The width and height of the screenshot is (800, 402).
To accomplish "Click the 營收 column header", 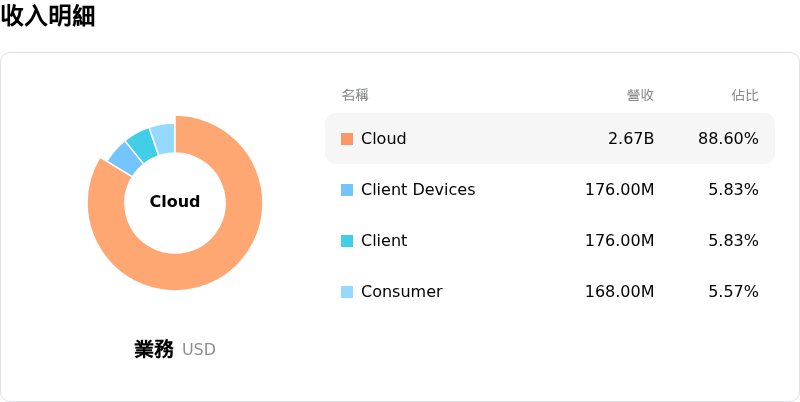I will click(x=640, y=95).
